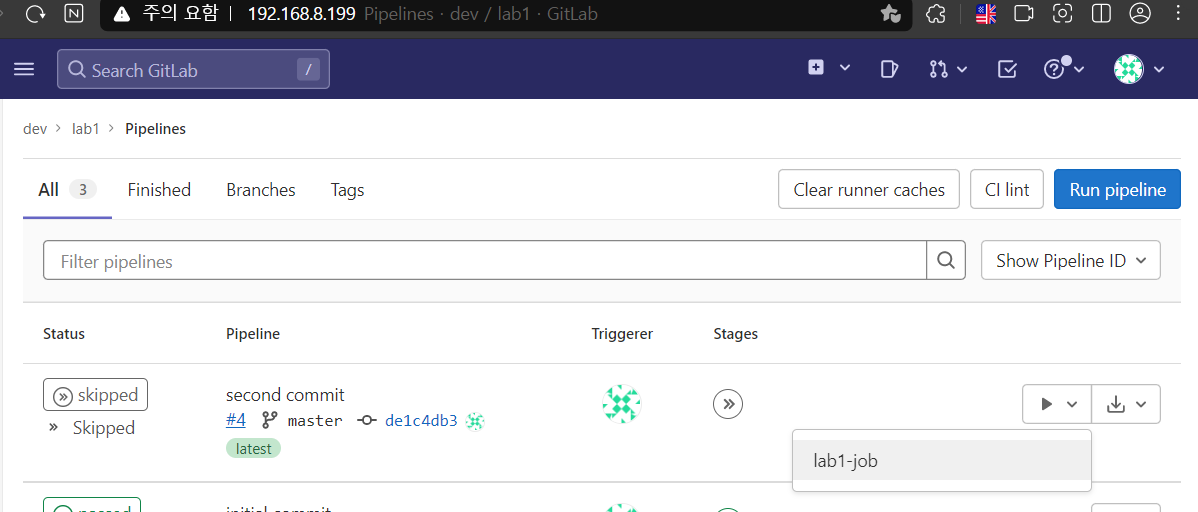
Task: Expand the download artifacts dropdown for pipeline #4
Action: [1126, 403]
